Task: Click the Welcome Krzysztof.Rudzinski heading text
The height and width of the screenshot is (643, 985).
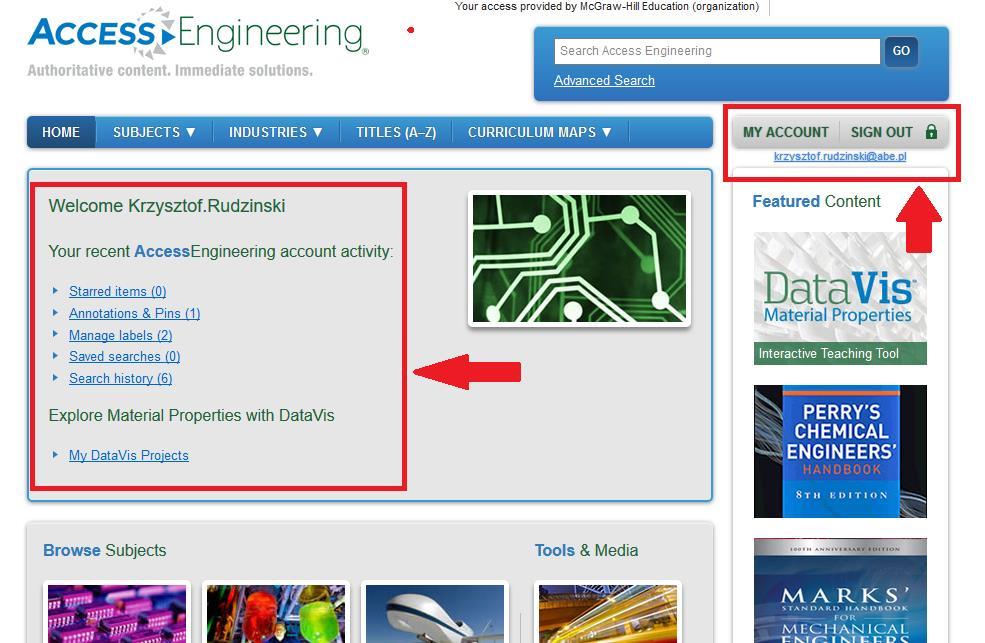Action: pos(166,206)
